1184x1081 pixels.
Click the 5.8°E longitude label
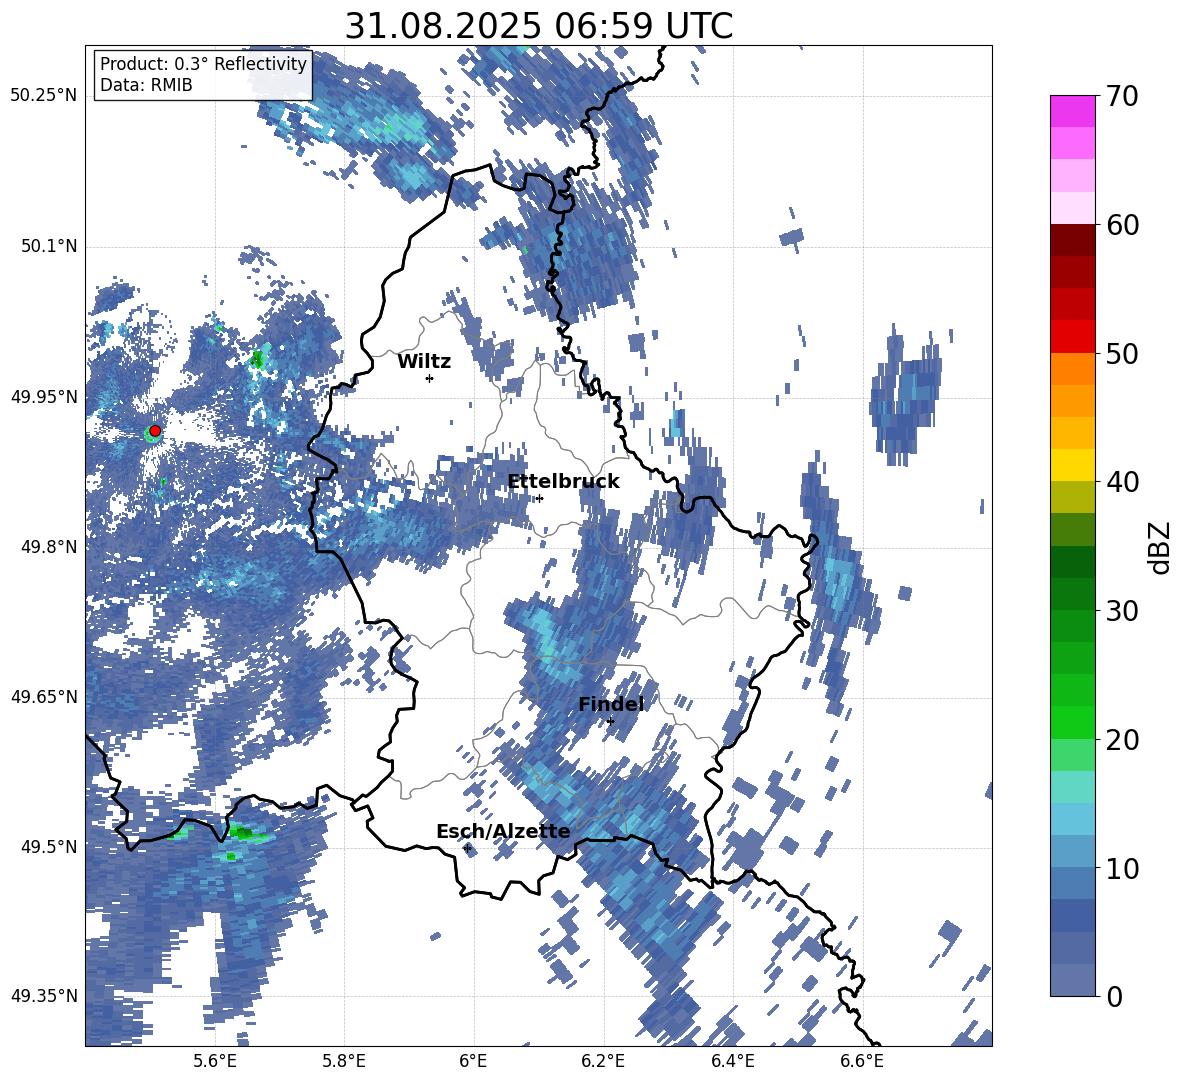point(344,1061)
